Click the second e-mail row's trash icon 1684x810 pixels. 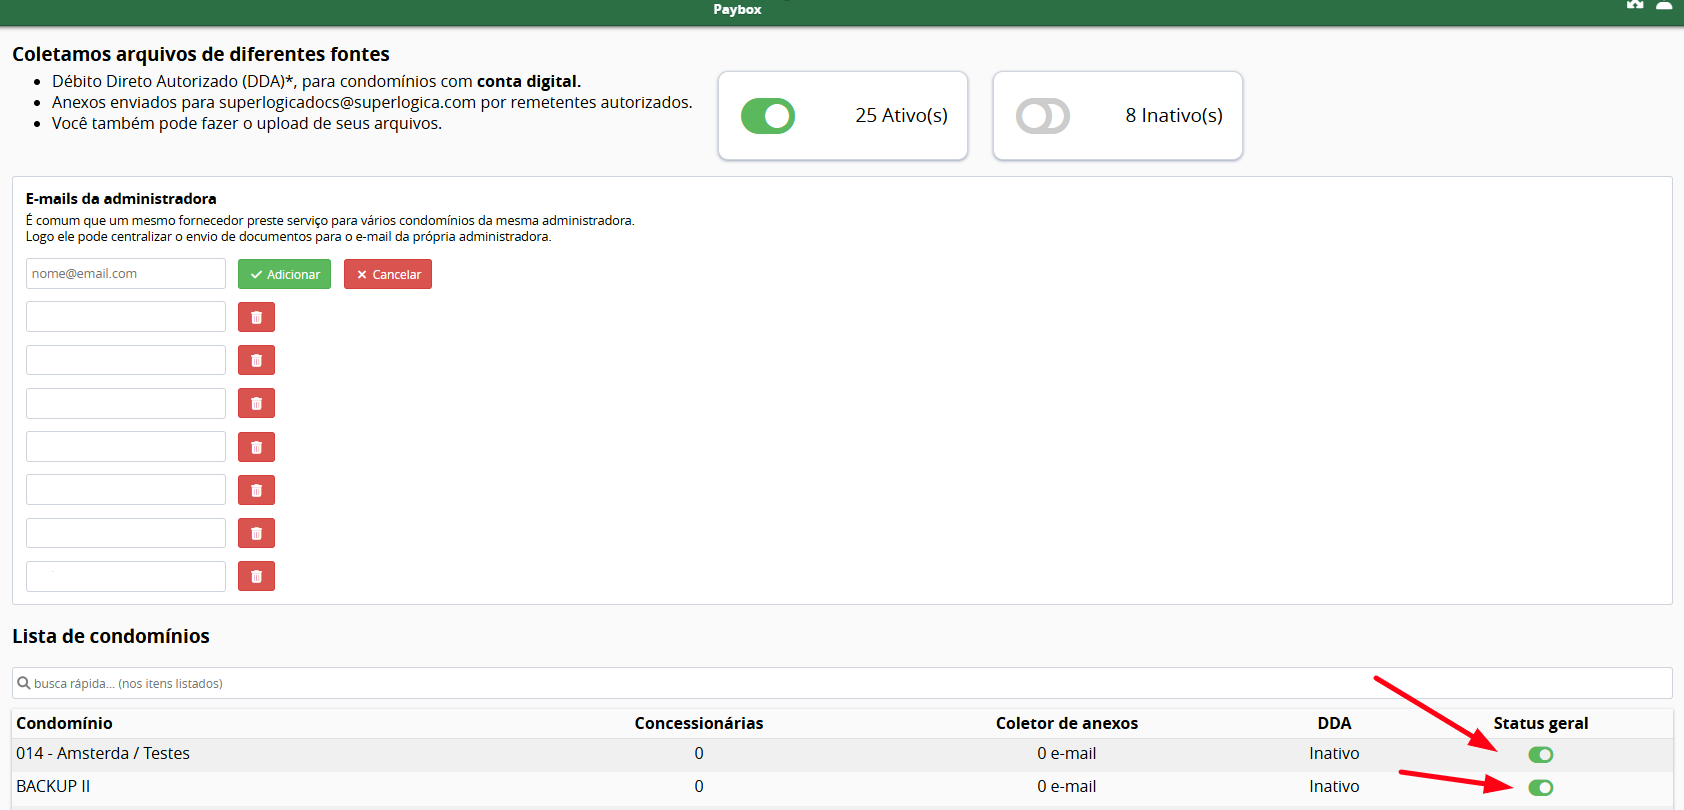[x=256, y=360]
